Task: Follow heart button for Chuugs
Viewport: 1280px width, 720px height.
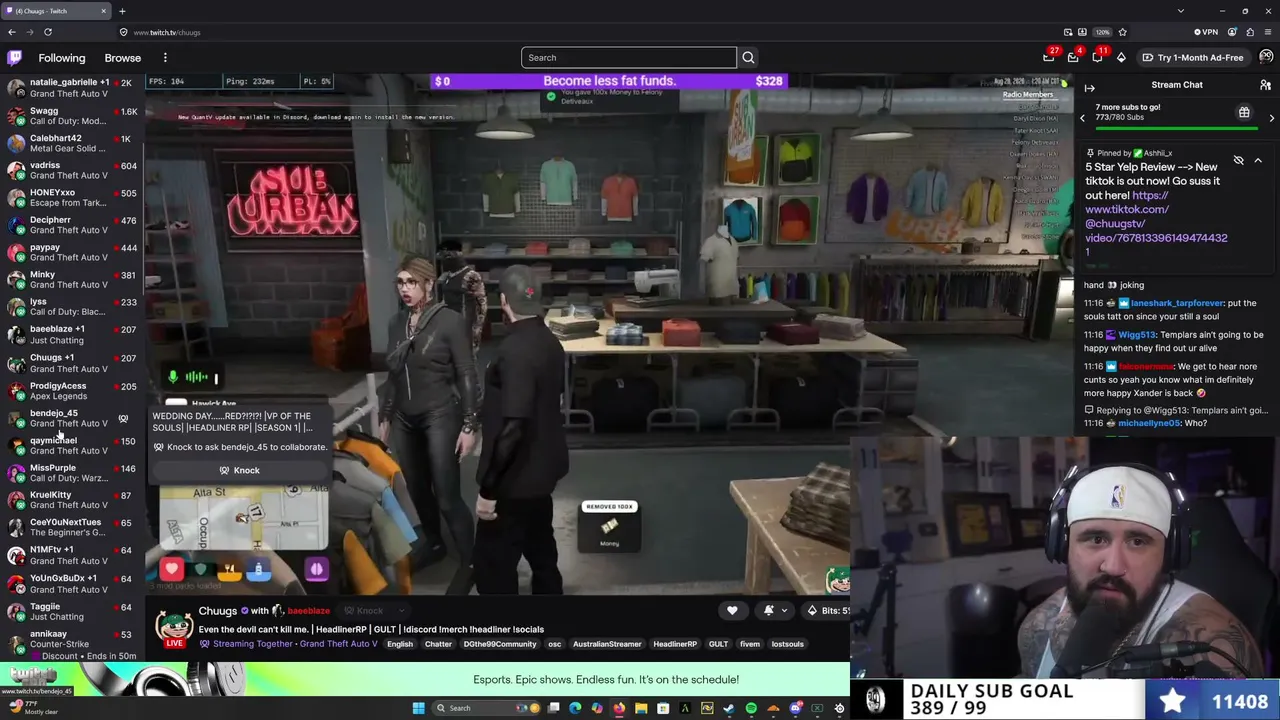Action: click(732, 610)
